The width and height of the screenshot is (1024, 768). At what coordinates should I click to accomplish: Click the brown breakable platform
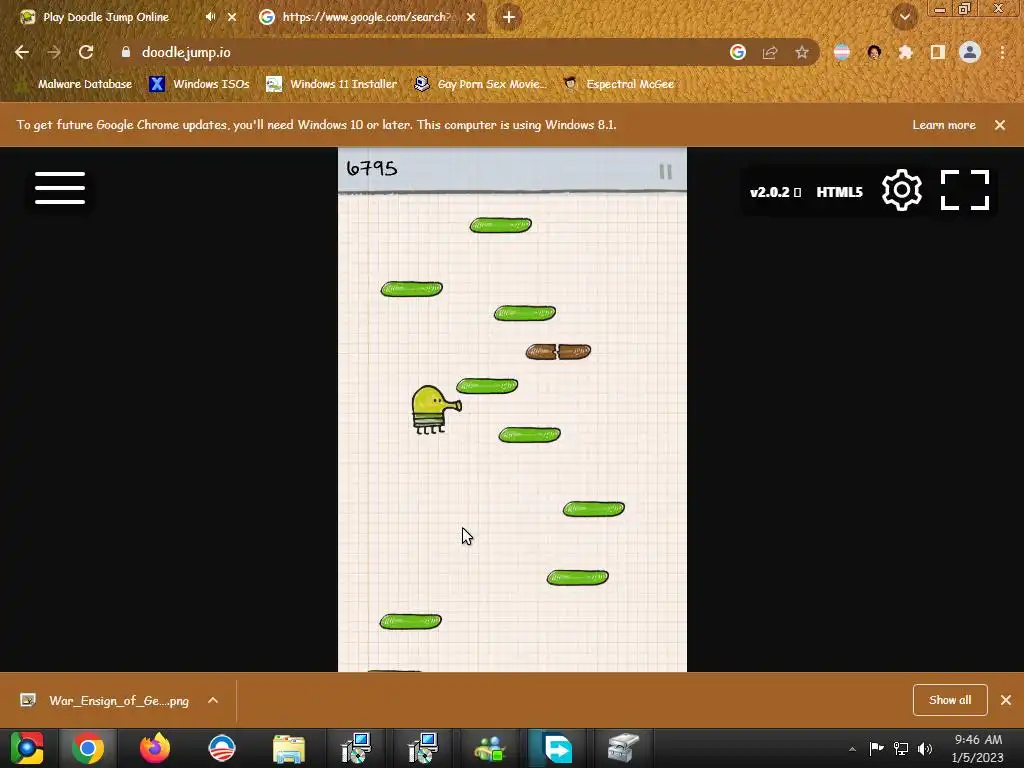coord(558,352)
